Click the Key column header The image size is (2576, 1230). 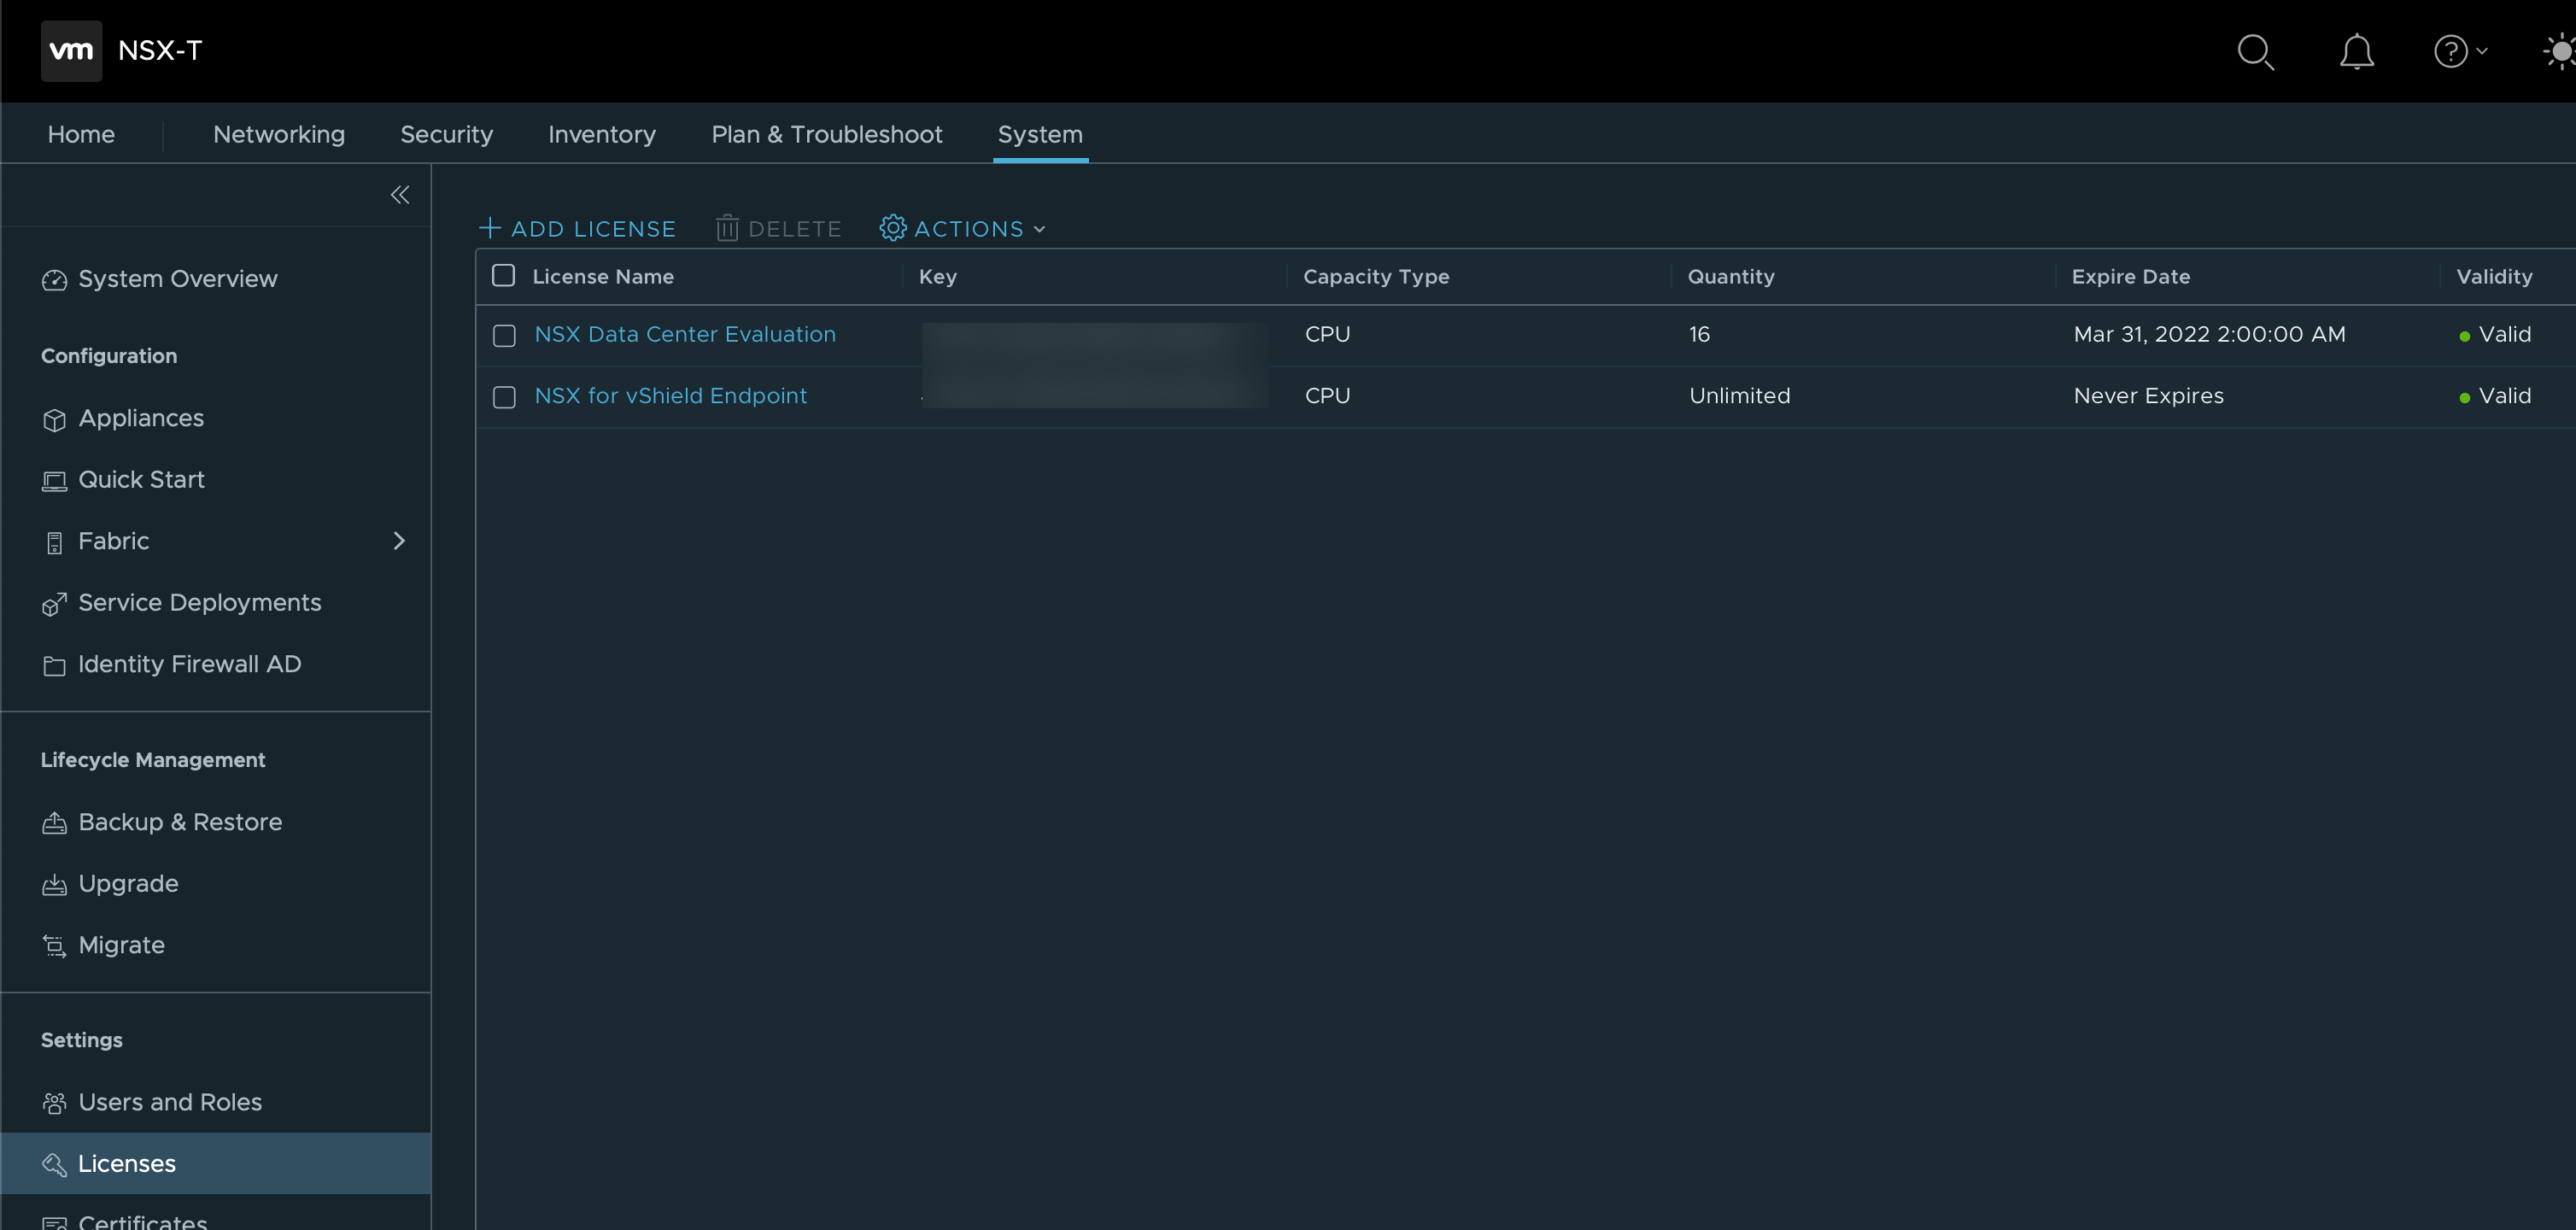click(x=937, y=276)
